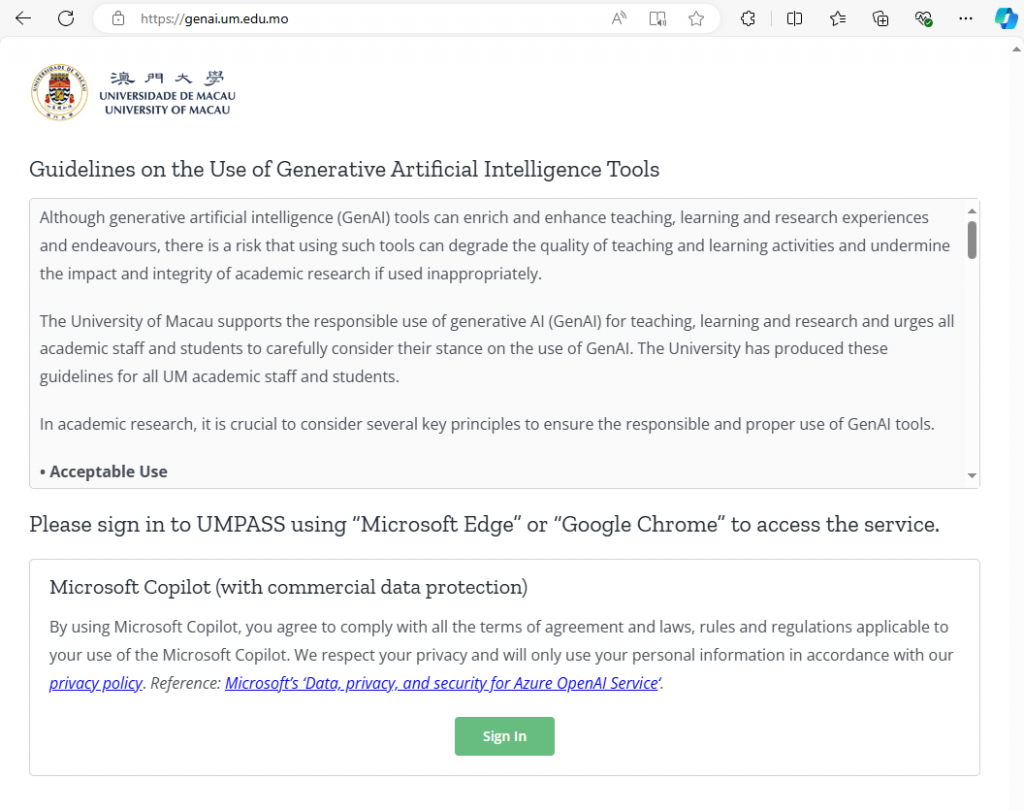This screenshot has width=1024, height=811.
Task: Open Microsoft's Azure OpenAI Service reference link
Action: pyautogui.click(x=442, y=682)
